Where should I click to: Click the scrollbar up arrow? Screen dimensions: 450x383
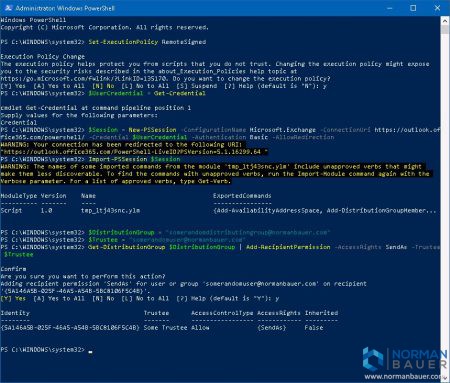(x=445, y=21)
